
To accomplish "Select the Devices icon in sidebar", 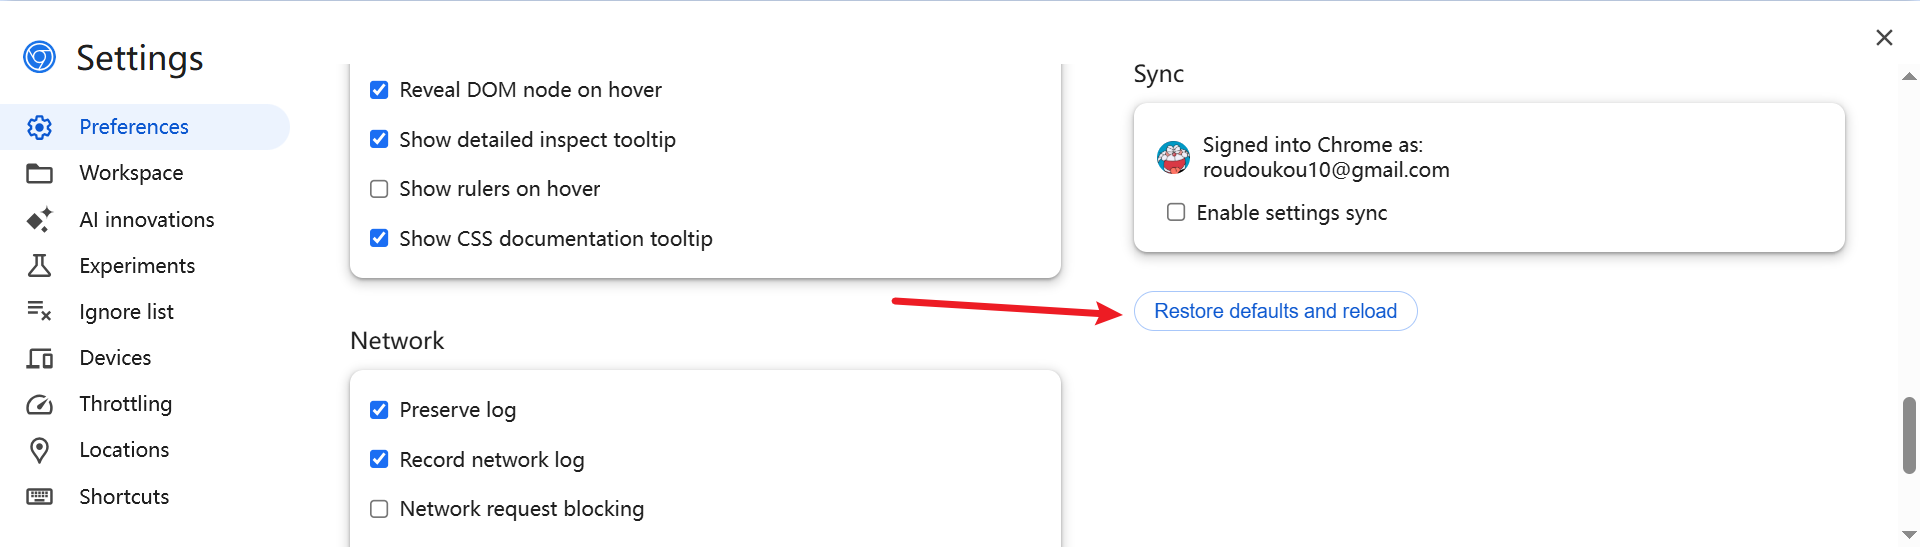I will click(39, 358).
